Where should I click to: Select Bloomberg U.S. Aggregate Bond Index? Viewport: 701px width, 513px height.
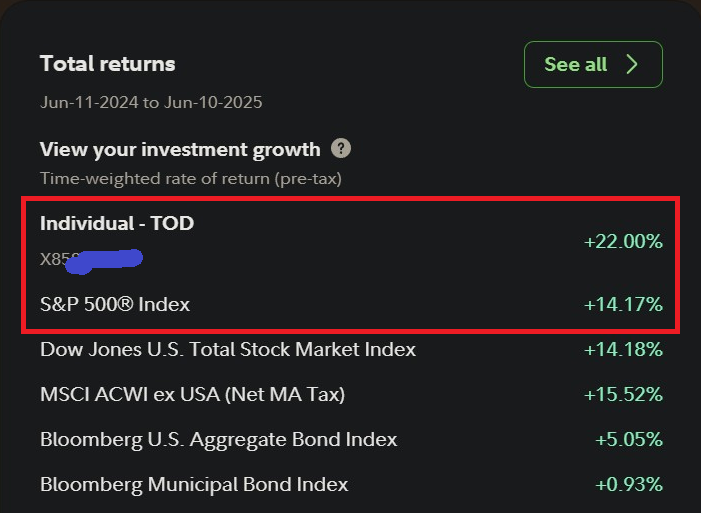click(x=218, y=439)
